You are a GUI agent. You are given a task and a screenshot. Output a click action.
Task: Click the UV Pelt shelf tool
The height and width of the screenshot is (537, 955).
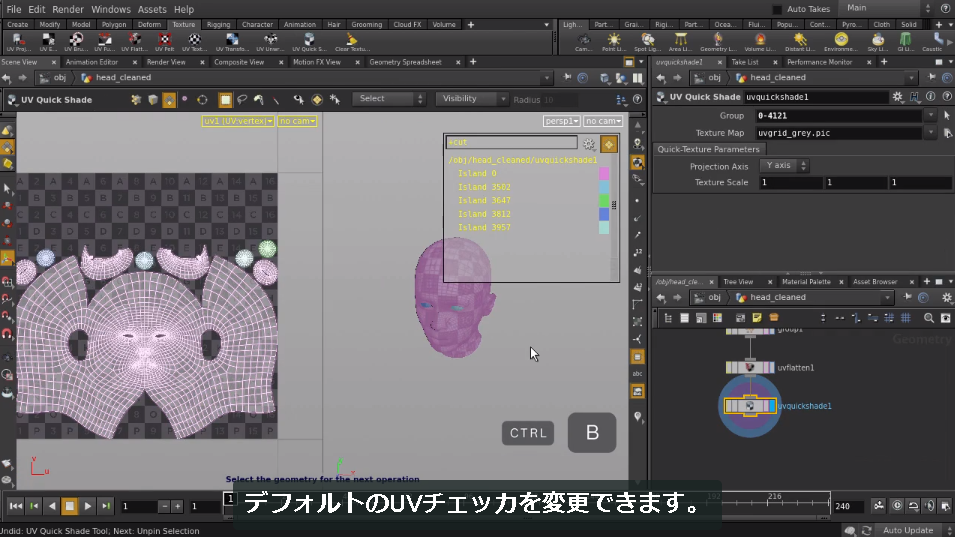[164, 41]
